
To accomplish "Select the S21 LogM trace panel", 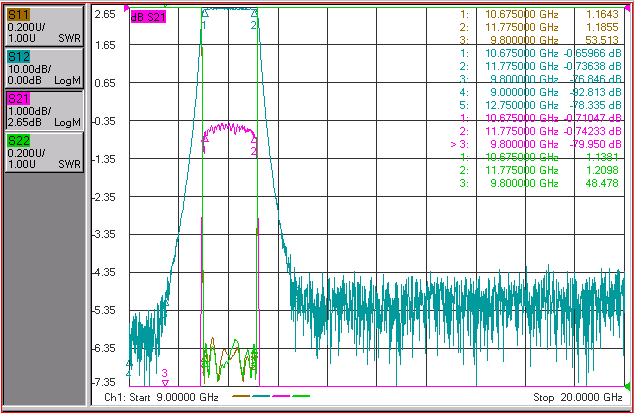I will point(44,110).
